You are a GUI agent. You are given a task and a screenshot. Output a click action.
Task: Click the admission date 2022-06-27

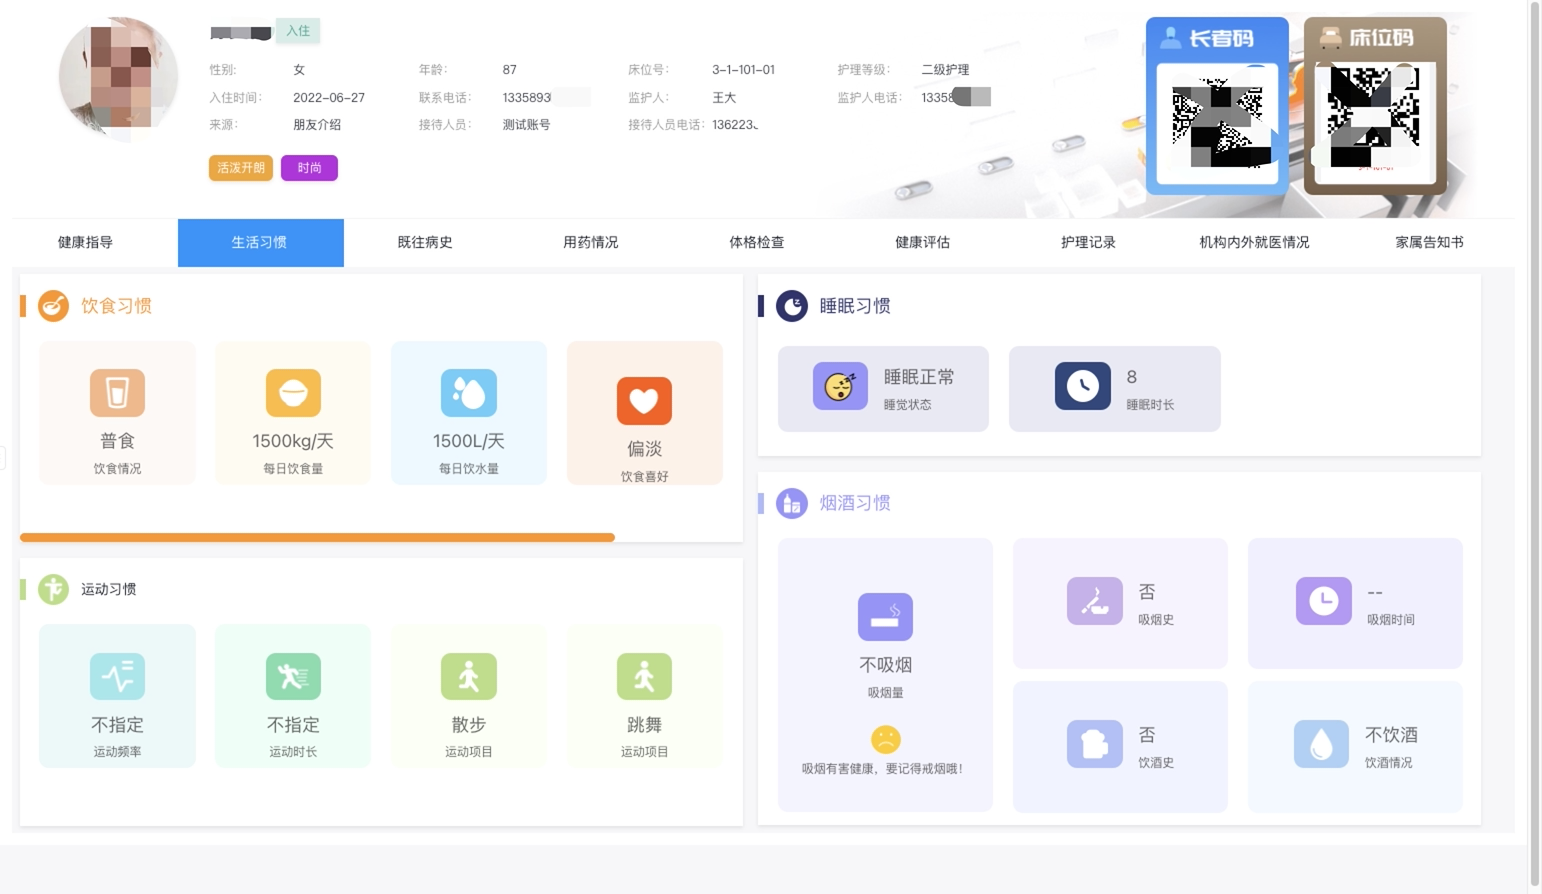(329, 98)
